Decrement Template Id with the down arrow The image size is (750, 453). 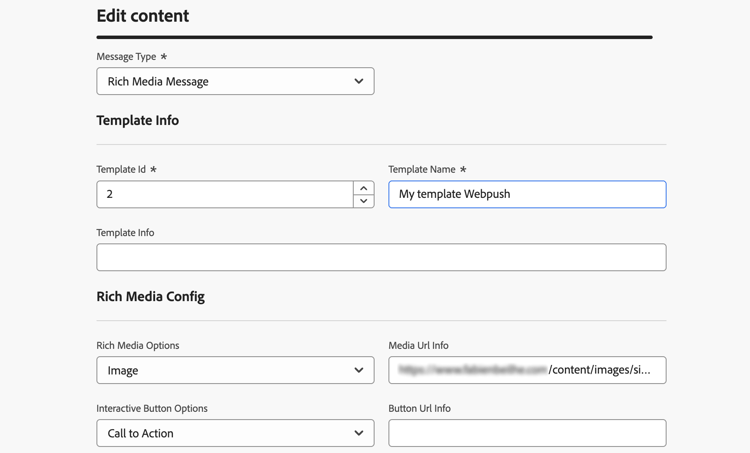coord(364,201)
